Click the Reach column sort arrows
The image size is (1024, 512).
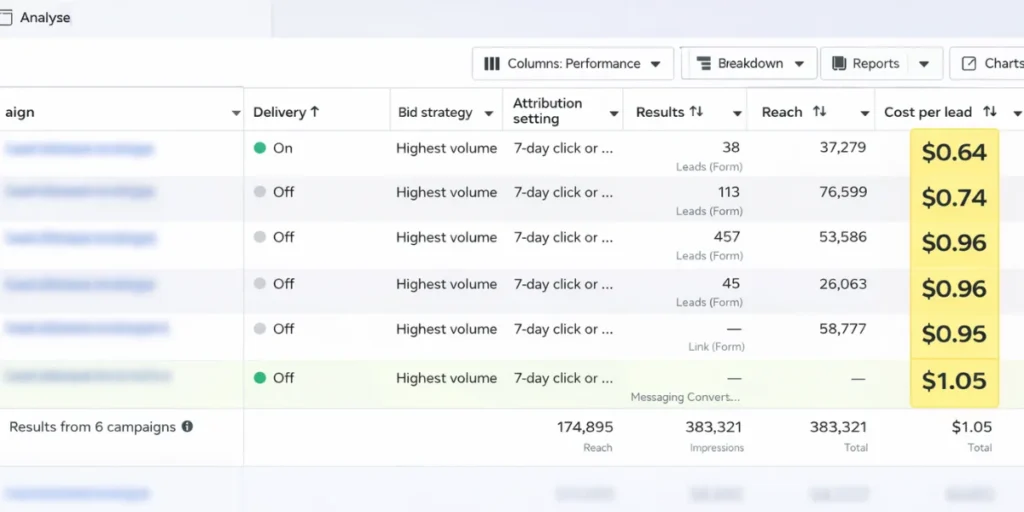[819, 112]
